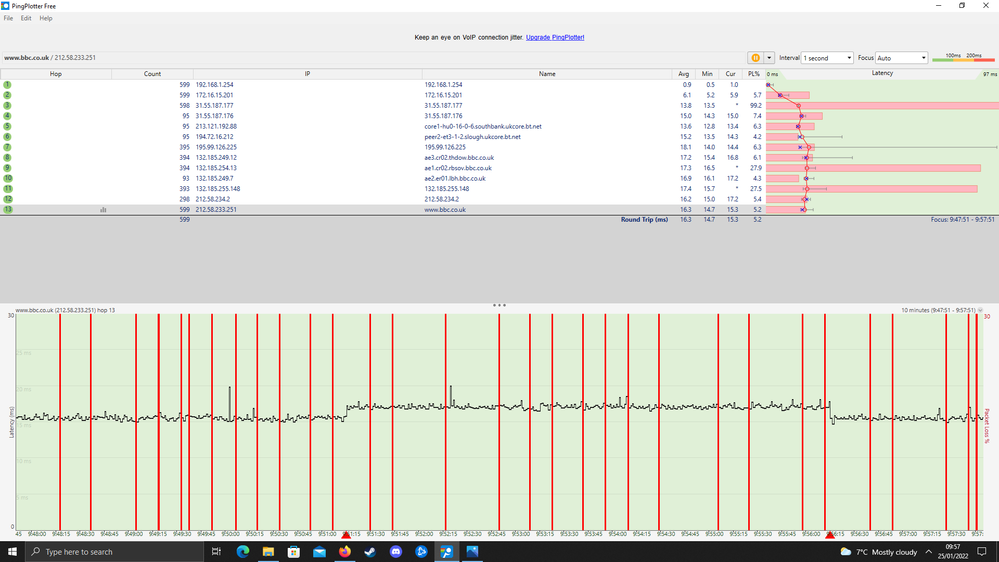
Task: Click the Upgrade PingPlotter! link
Action: (555, 37)
